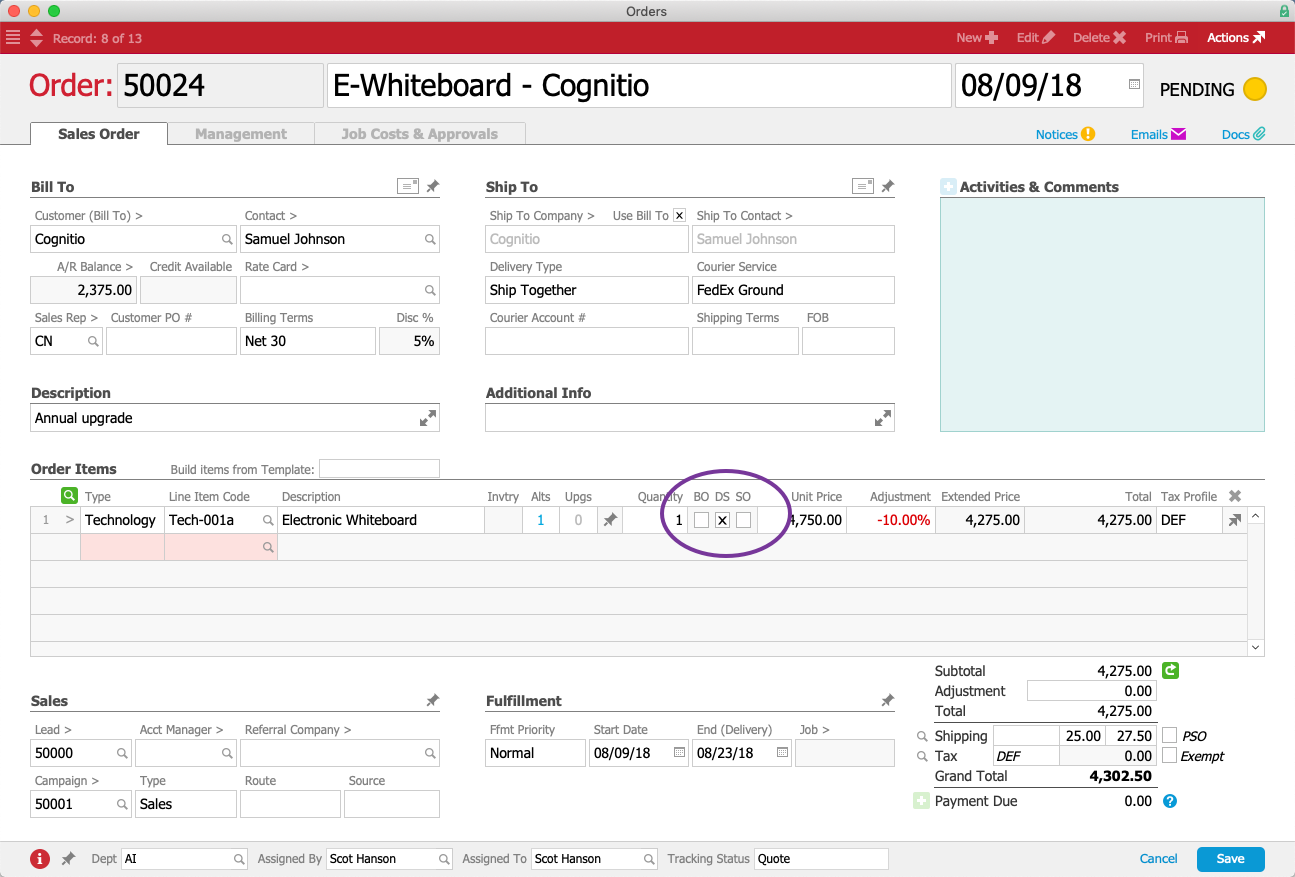Open the Job Costs & Approvals tab

420,134
